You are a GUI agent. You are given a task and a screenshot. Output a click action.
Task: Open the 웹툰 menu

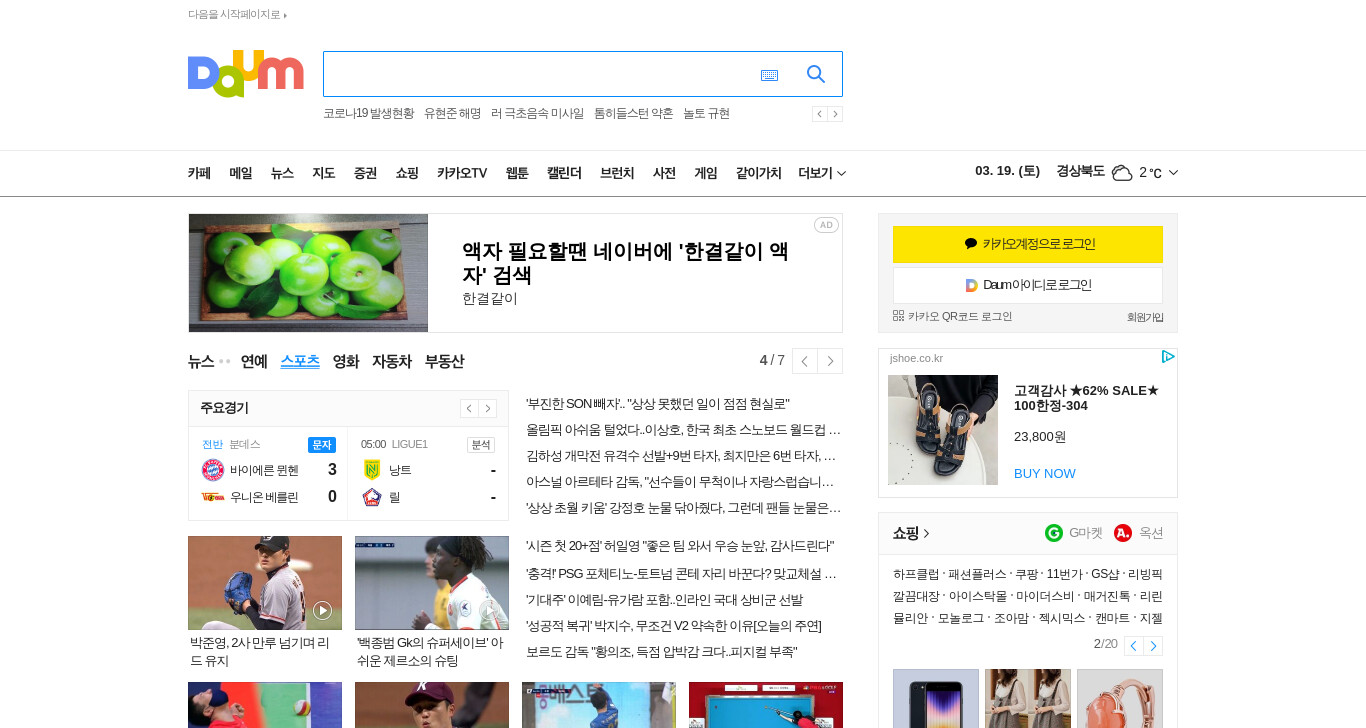517,173
